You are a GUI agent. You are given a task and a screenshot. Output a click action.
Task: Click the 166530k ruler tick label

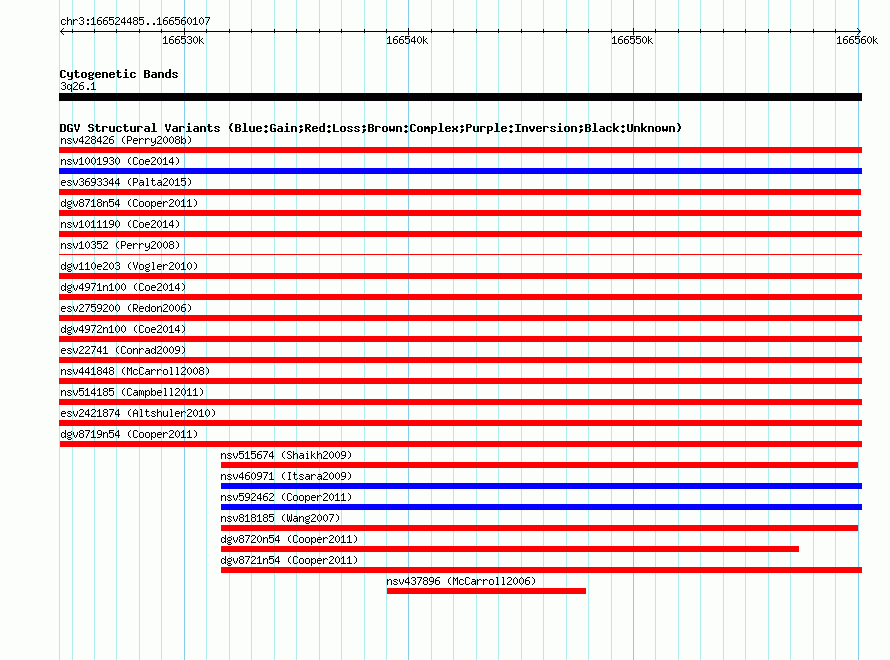tap(183, 40)
